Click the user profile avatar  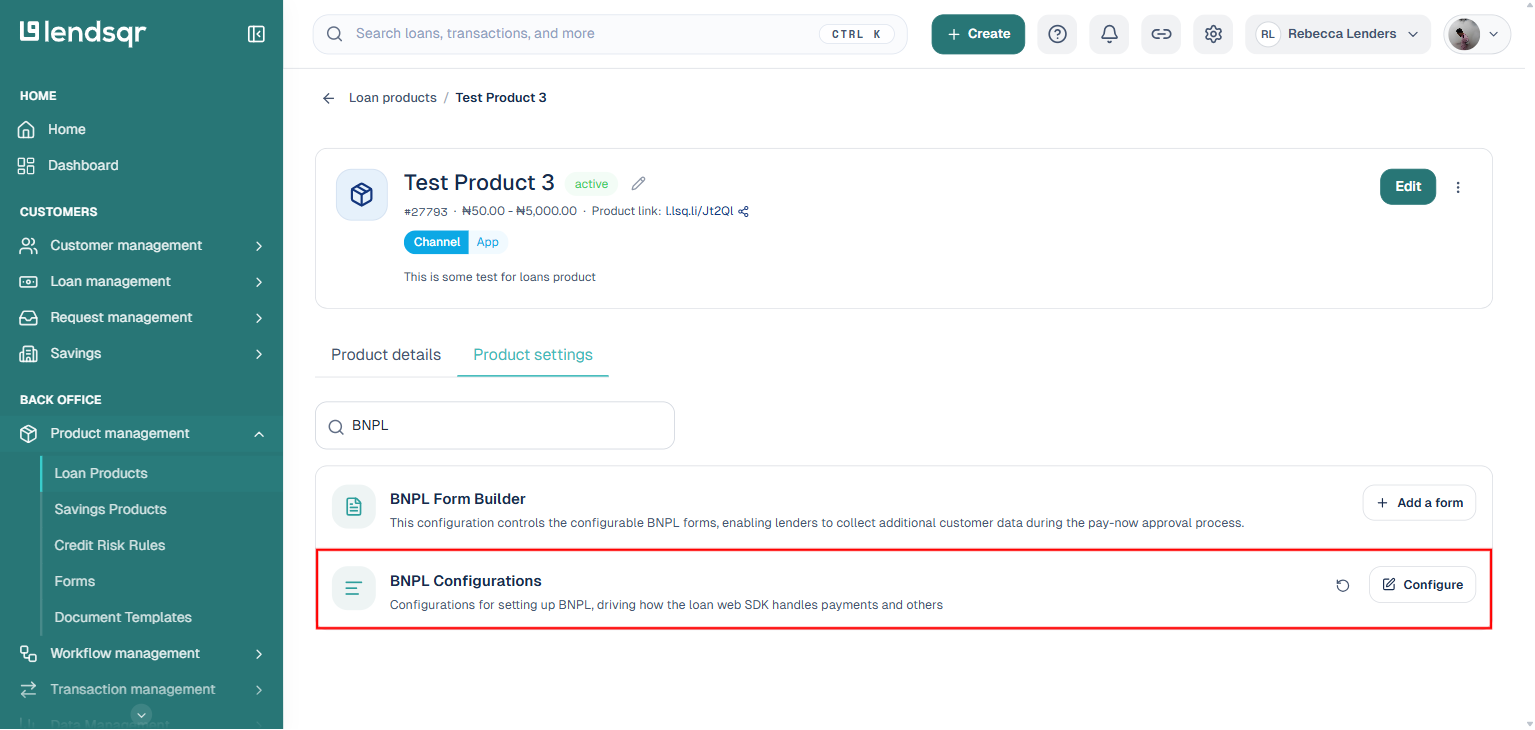[1463, 34]
